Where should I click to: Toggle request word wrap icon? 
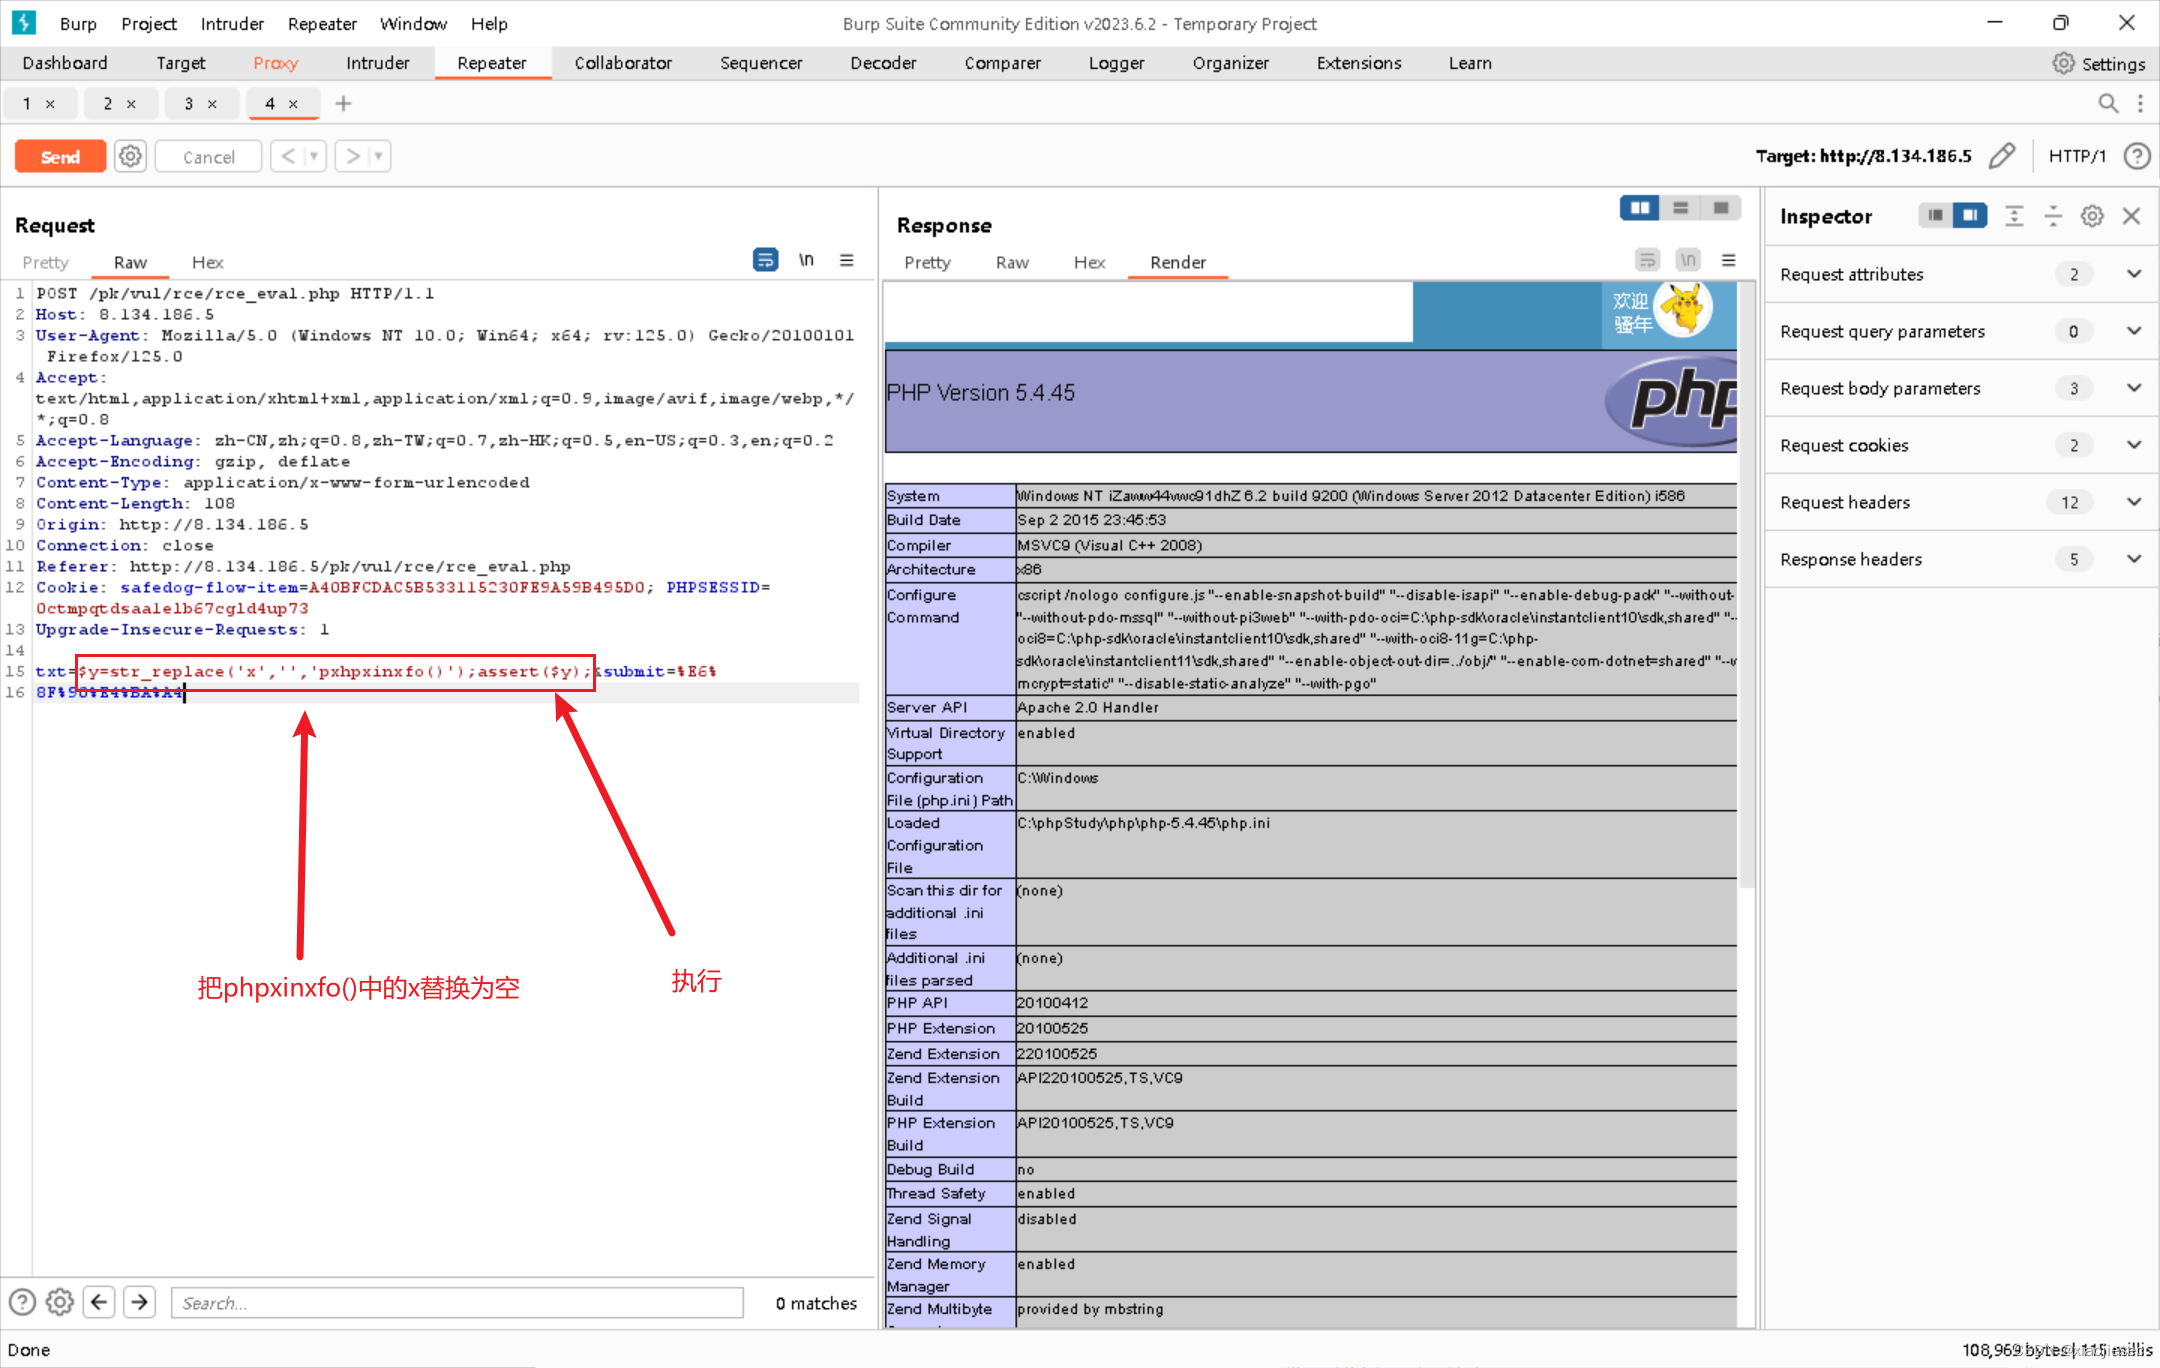pos(765,260)
